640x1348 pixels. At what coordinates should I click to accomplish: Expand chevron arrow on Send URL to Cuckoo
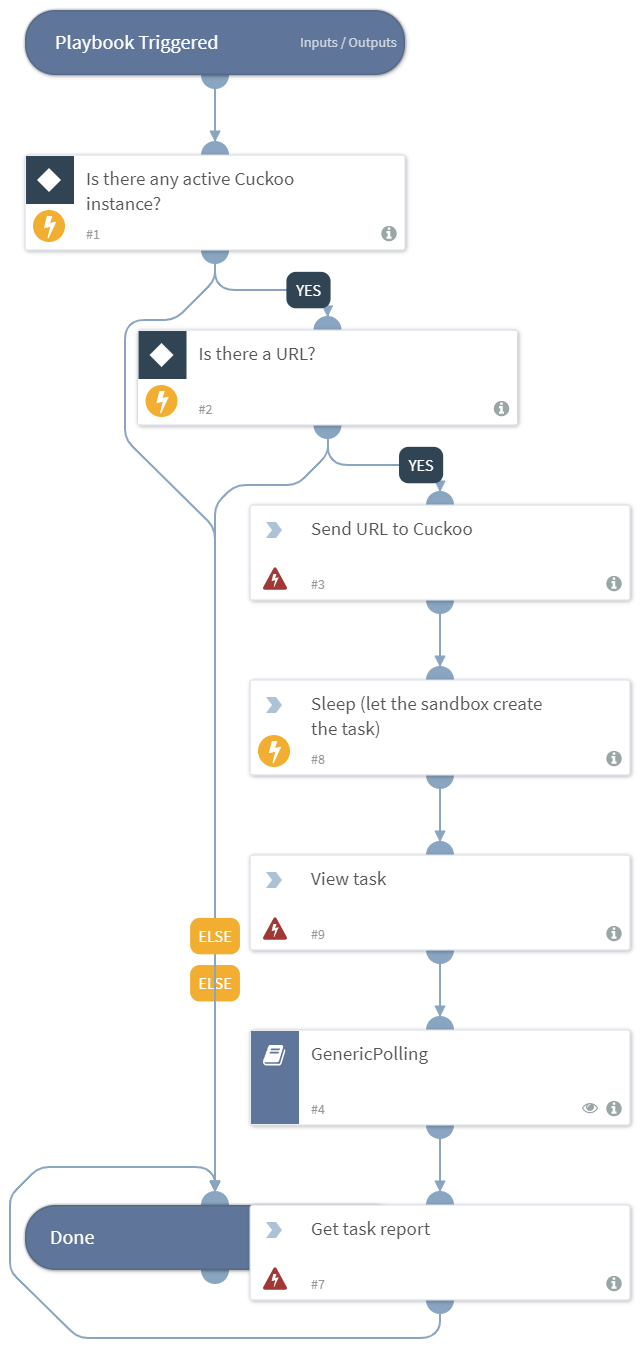[273, 530]
